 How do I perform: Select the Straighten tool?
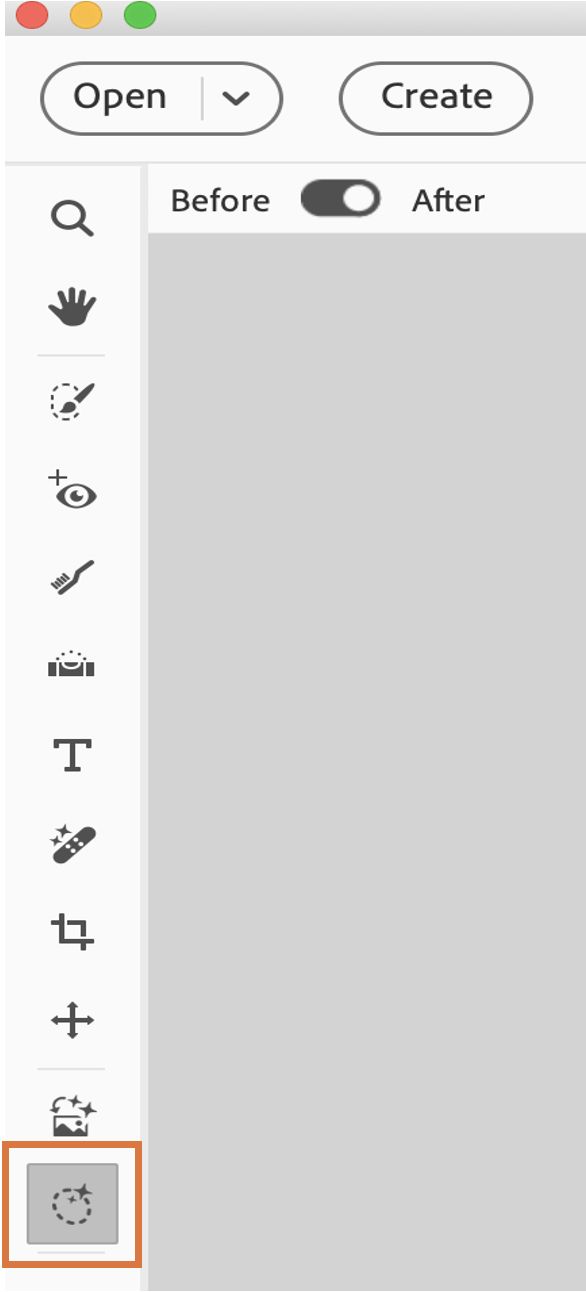tap(72, 663)
